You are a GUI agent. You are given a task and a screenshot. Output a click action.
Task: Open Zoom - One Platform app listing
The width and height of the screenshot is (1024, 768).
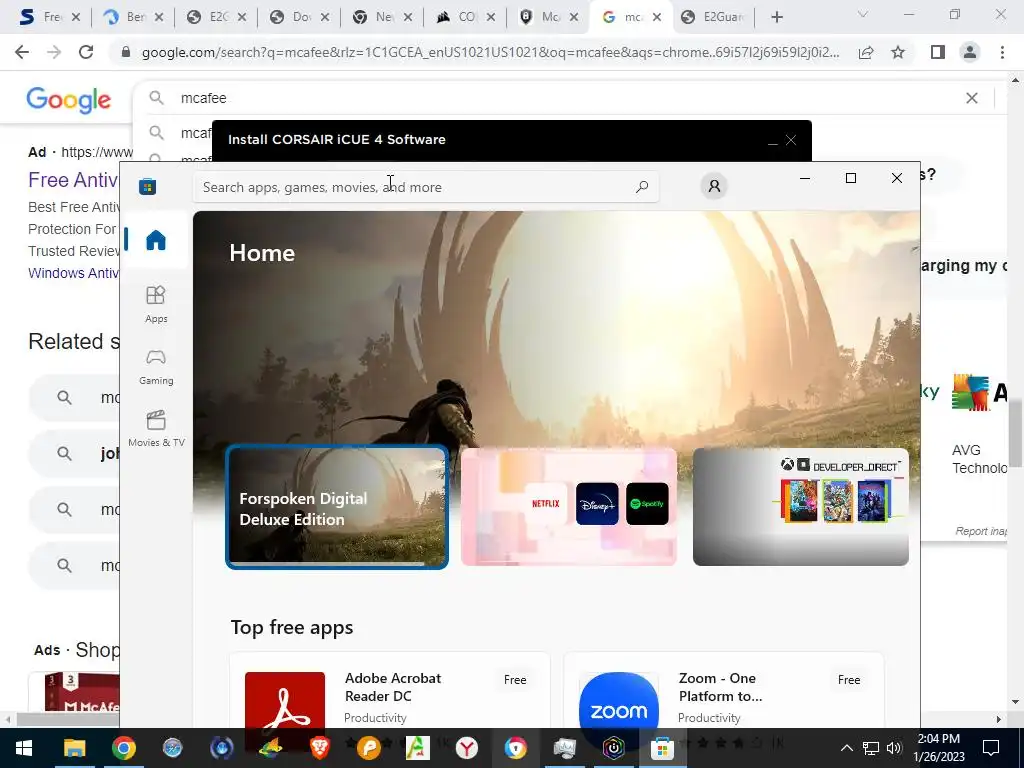pos(724,690)
